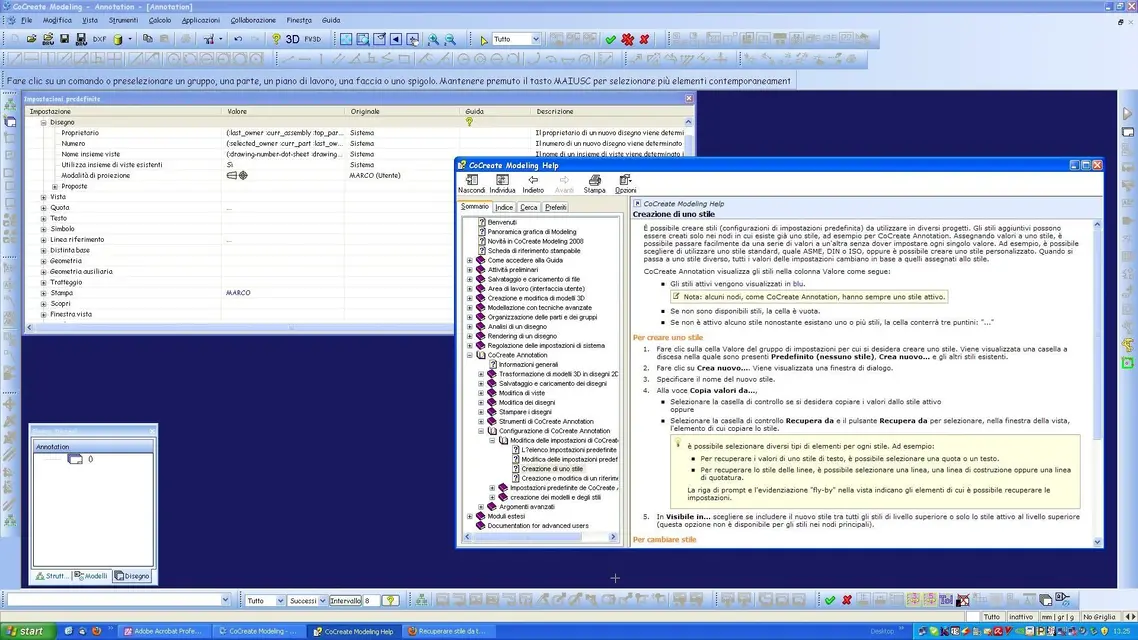The height and width of the screenshot is (640, 1138).
Task: Select Creazione di uno stile tree item
Action: (x=552, y=469)
